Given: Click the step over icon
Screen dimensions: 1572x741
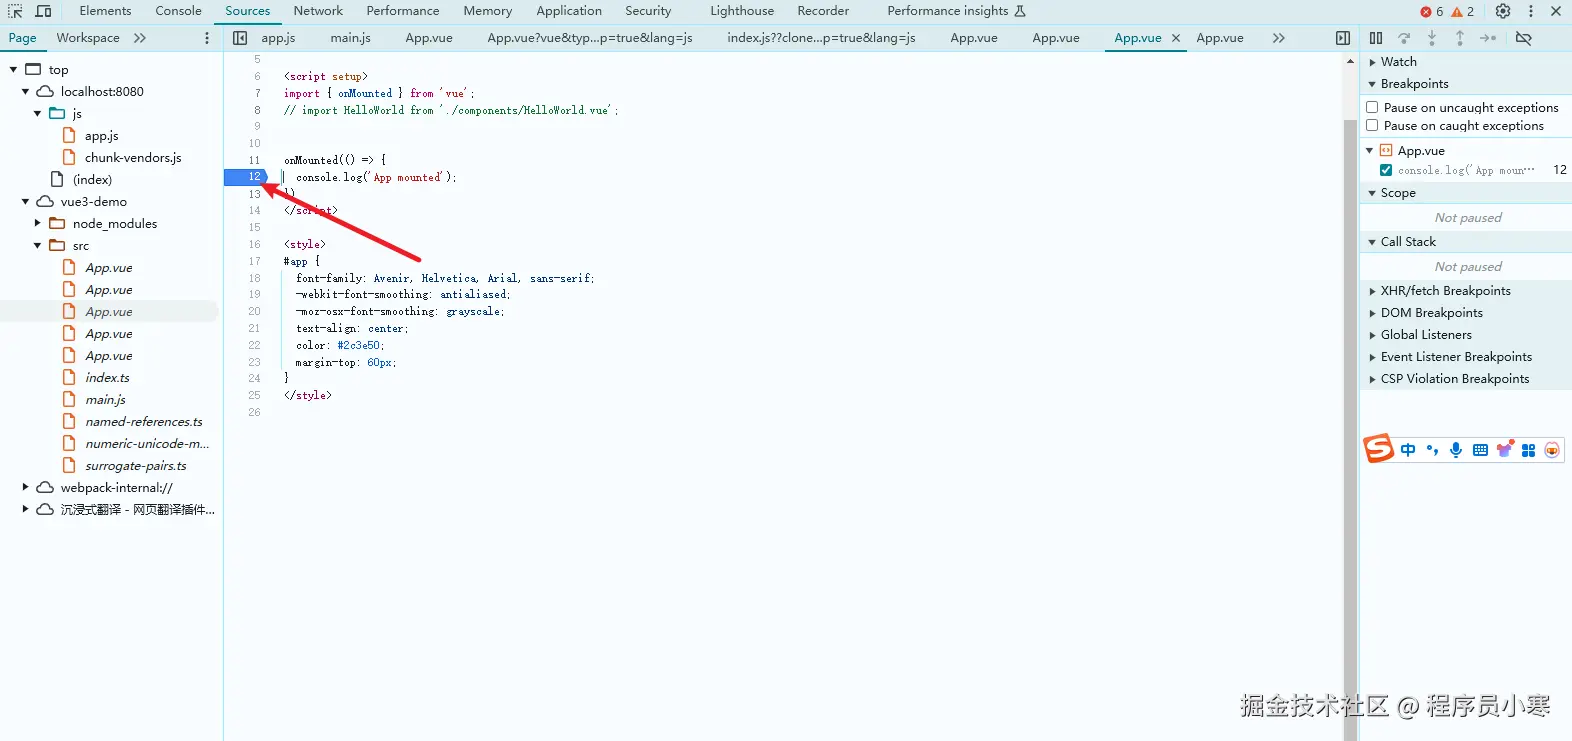Looking at the screenshot, I should click(1404, 38).
